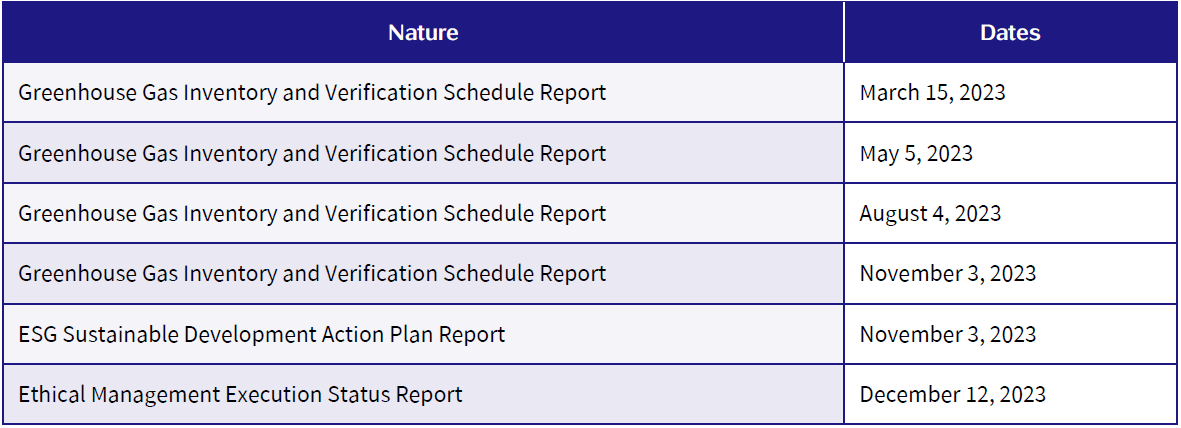Click the word 'ESG' in the table

(x=38, y=334)
